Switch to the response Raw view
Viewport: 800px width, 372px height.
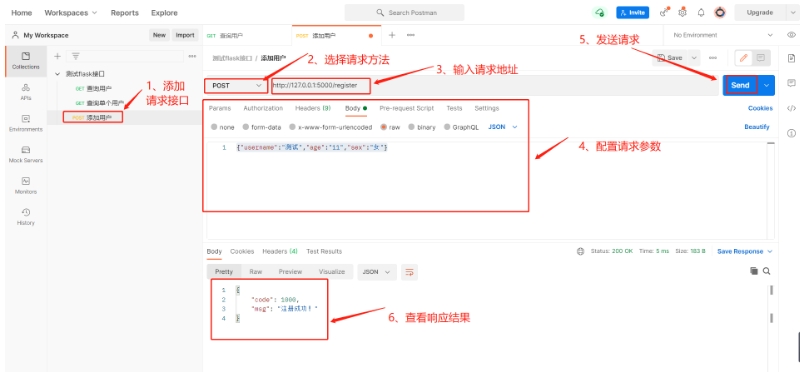(x=256, y=272)
